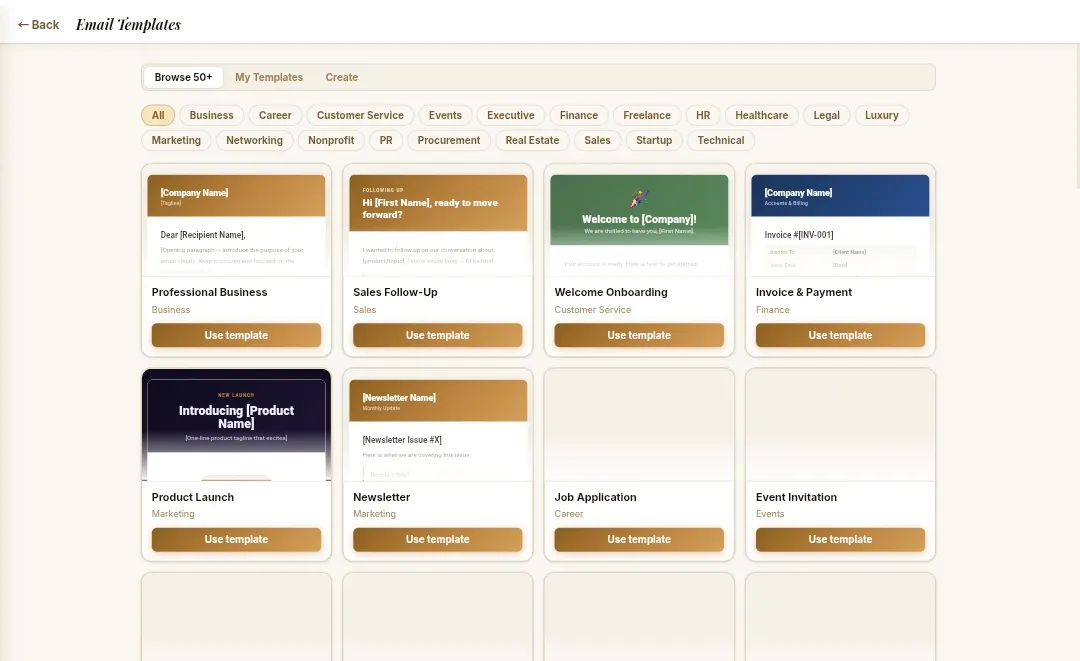Viewport: 1080px width, 661px height.
Task: Switch to the Browse 50+ tab
Action: point(183,77)
